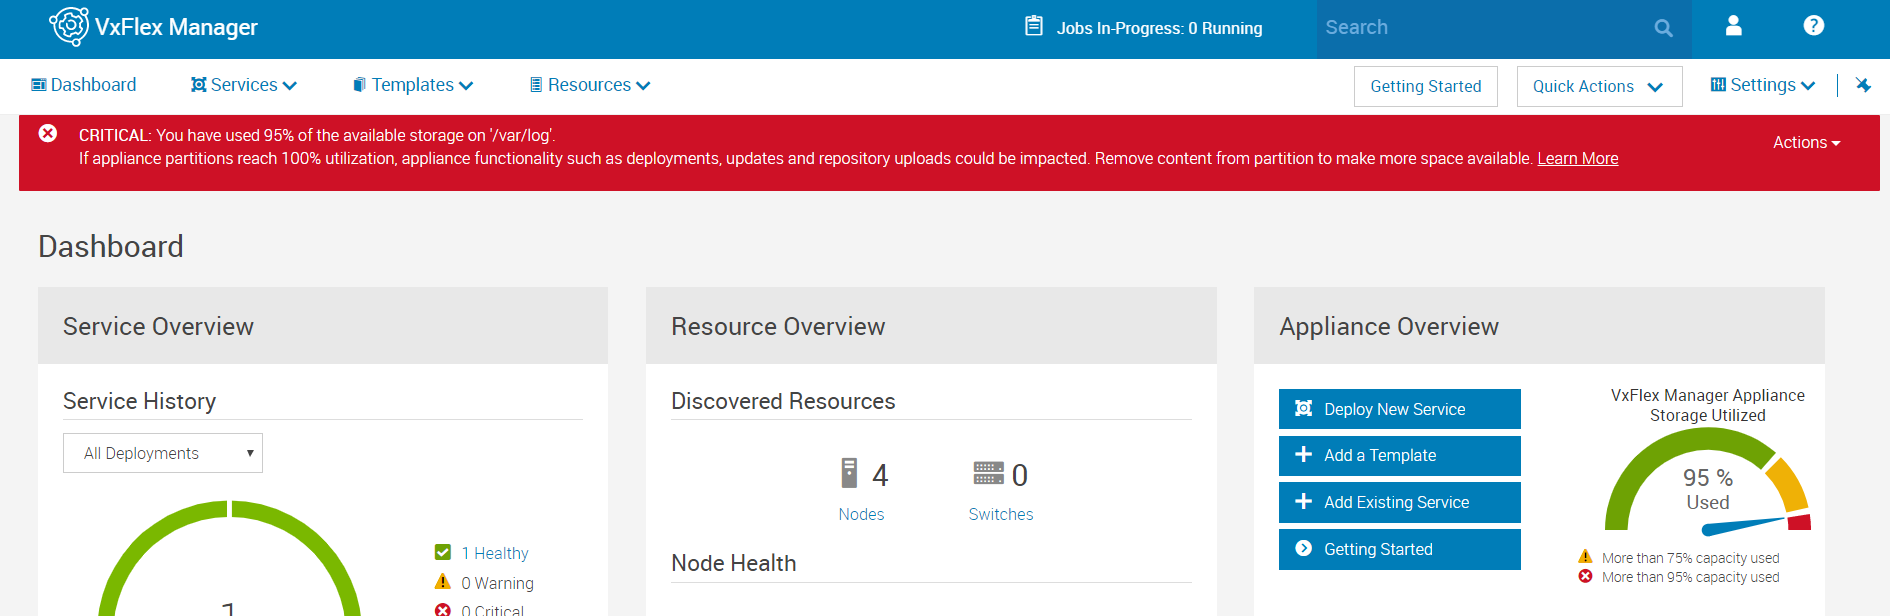This screenshot has height=616, width=1890.
Task: Click the Switches device icon
Action: coord(988,473)
